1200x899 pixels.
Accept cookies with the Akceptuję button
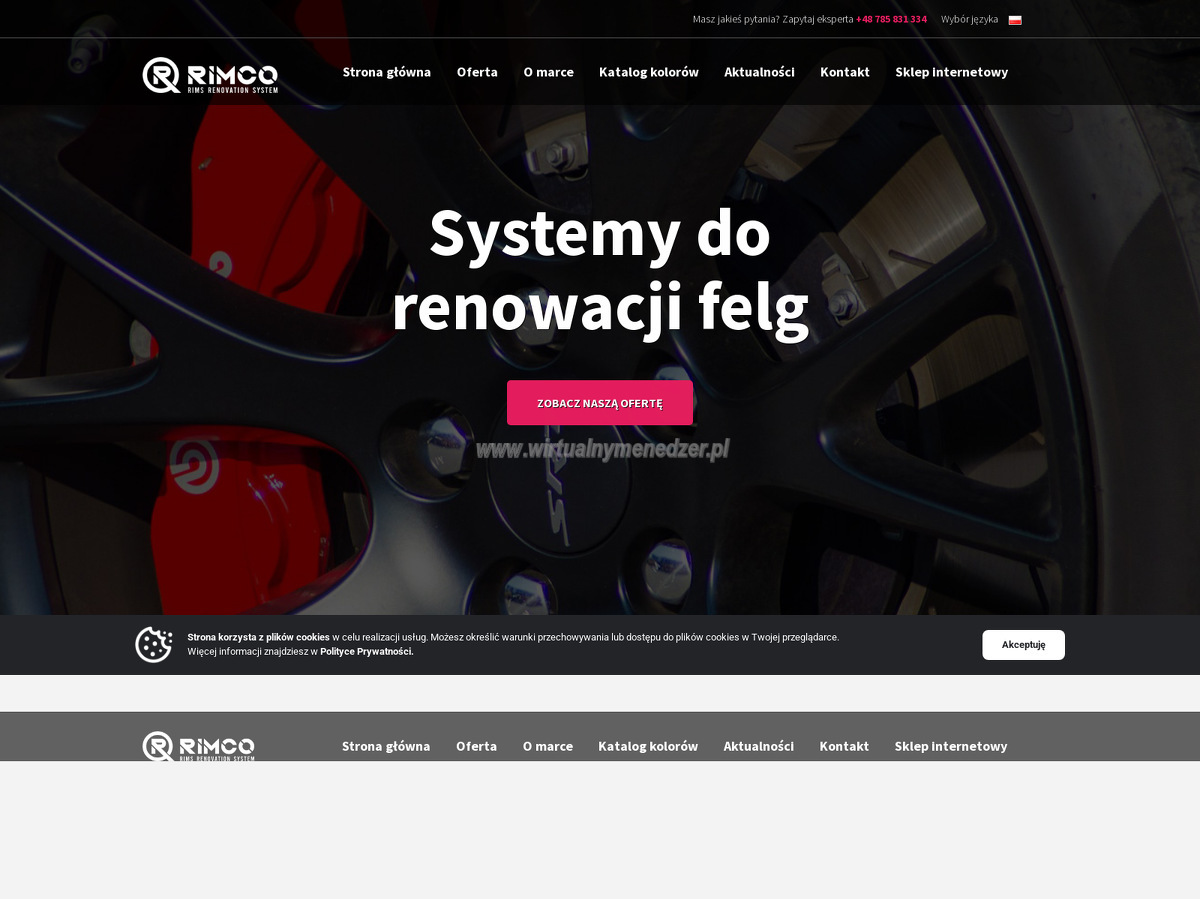click(1023, 645)
